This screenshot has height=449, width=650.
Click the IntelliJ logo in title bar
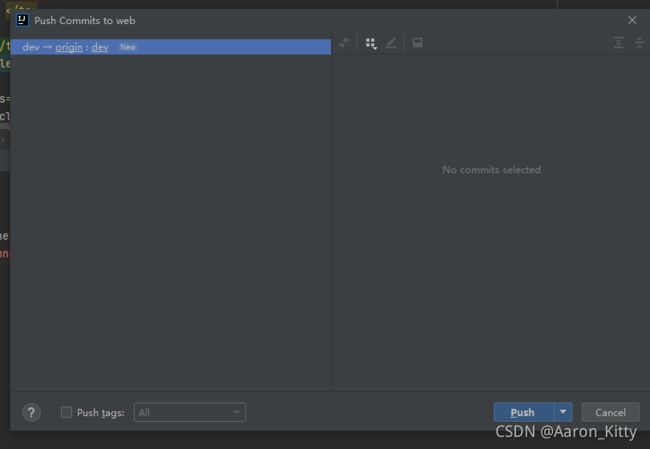22,20
